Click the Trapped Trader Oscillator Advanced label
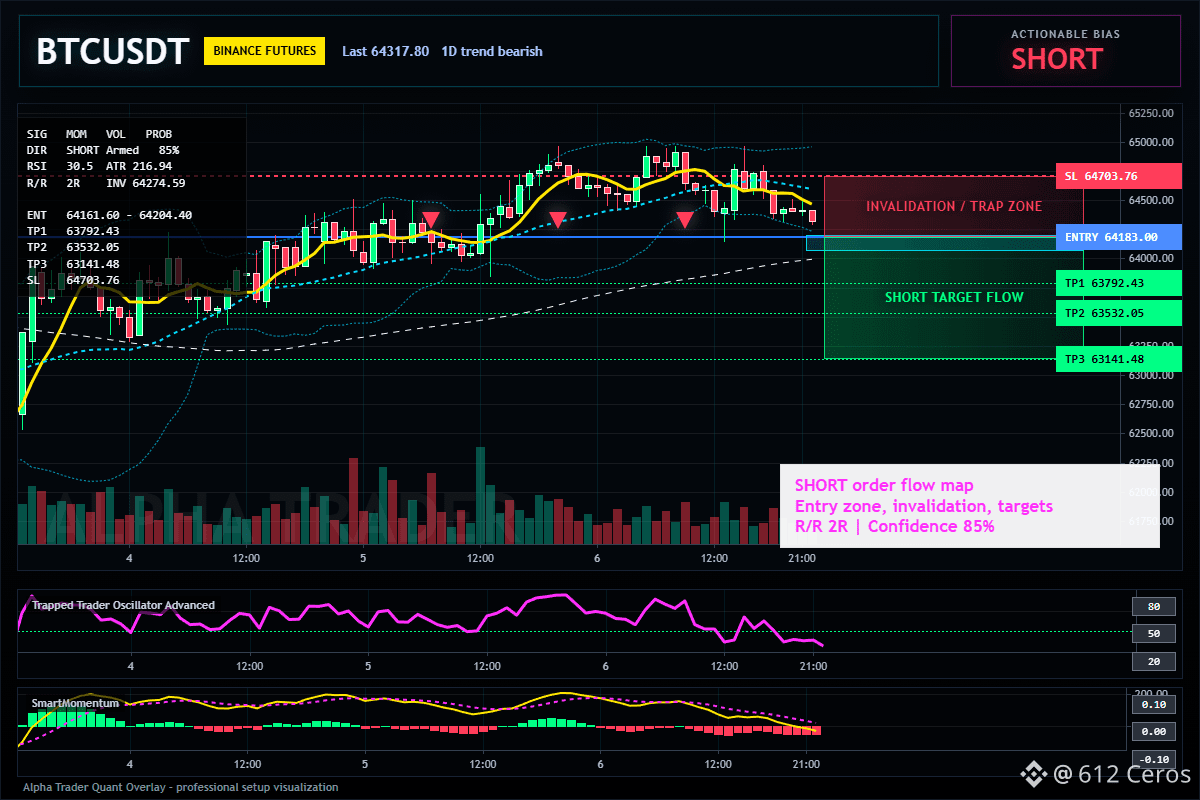 [123, 605]
